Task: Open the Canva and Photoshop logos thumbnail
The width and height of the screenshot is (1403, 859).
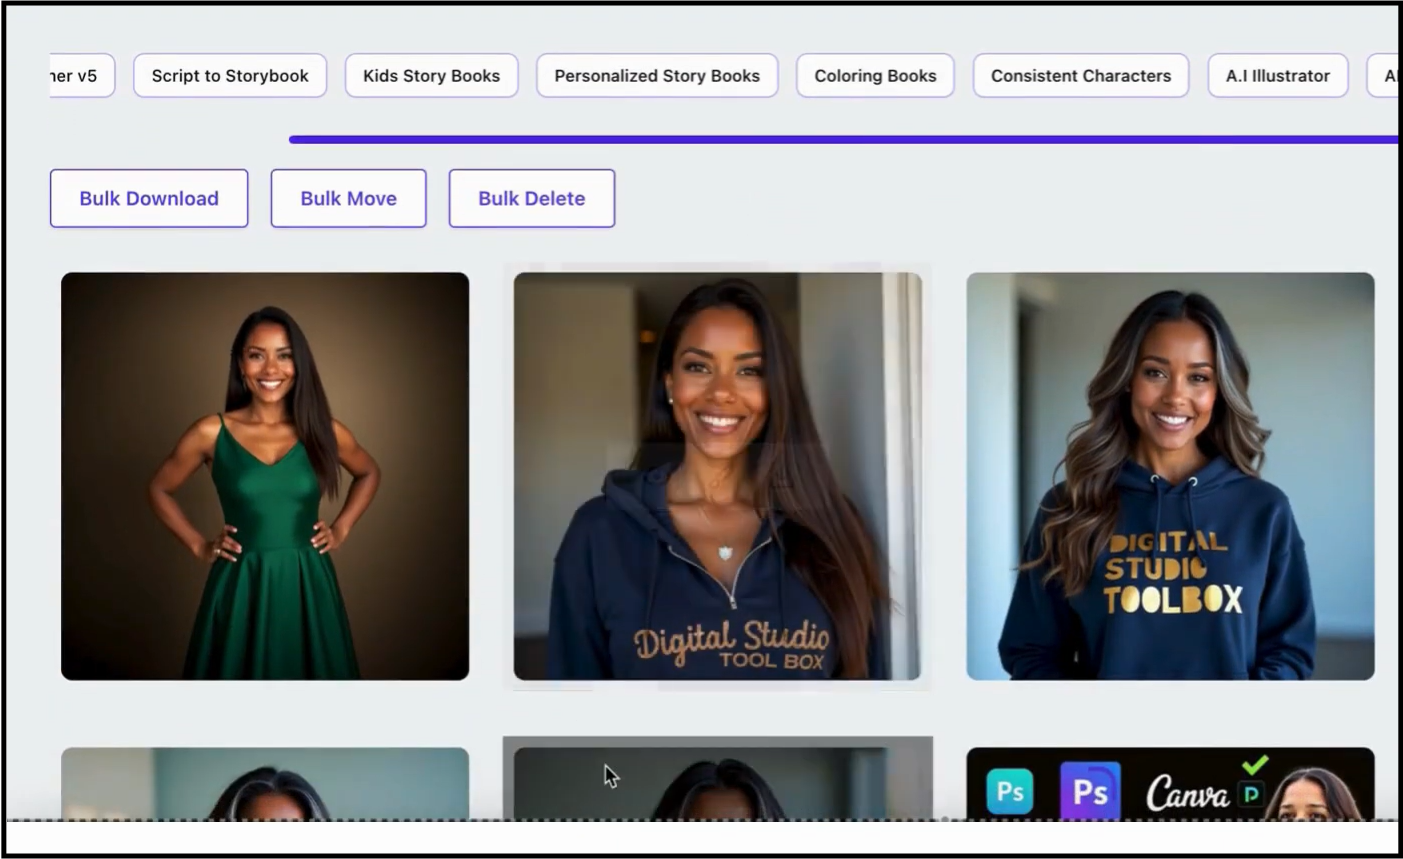Action: click(1170, 784)
